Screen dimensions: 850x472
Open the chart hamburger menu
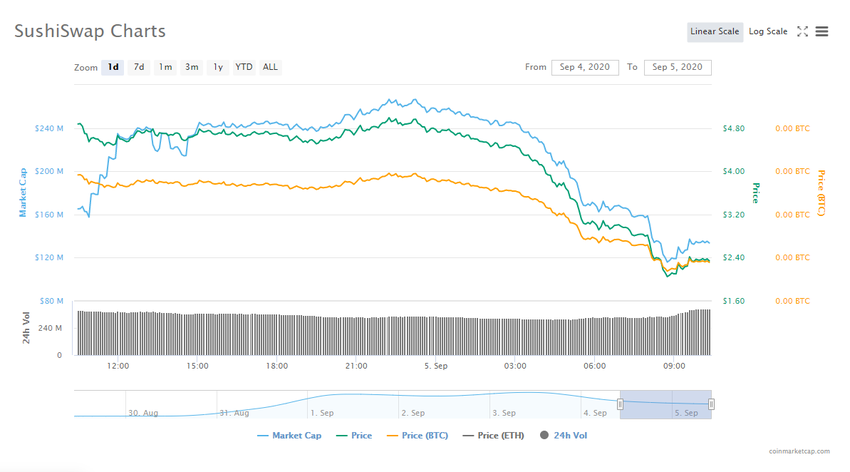pyautogui.click(x=822, y=31)
